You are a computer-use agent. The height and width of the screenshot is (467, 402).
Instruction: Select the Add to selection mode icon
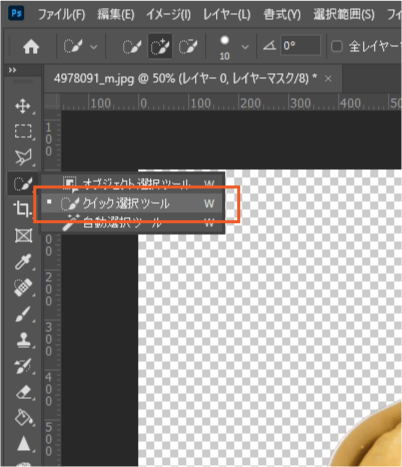[x=160, y=46]
